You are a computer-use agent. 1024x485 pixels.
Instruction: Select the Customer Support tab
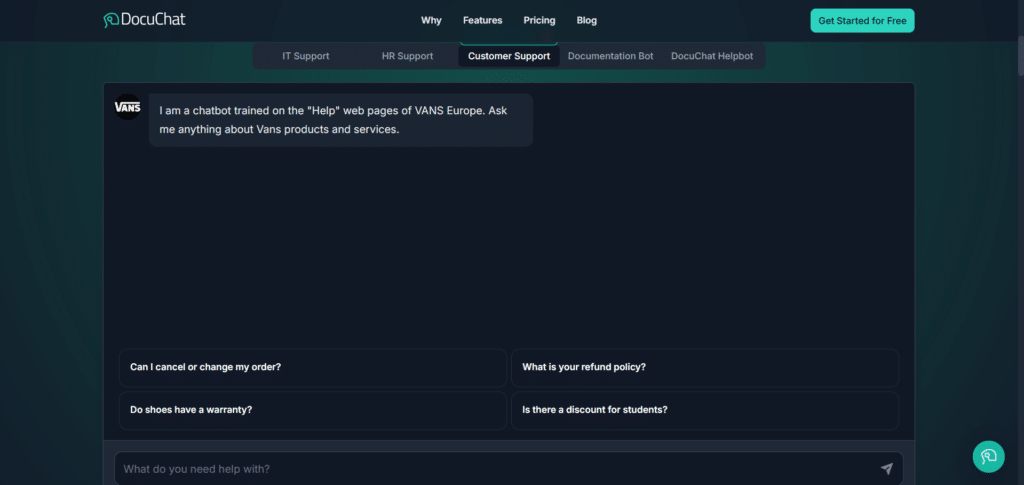click(509, 56)
